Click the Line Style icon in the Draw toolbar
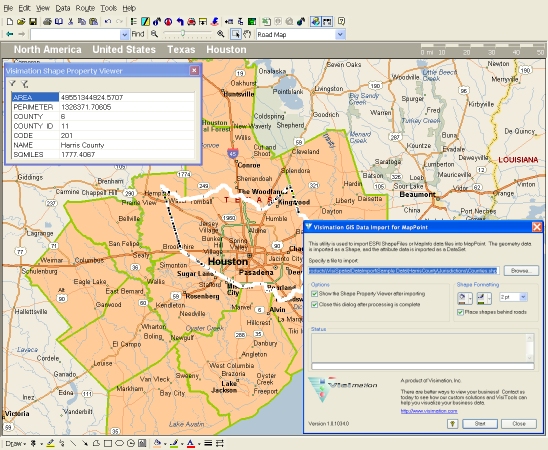The image size is (548, 450). coord(208,443)
